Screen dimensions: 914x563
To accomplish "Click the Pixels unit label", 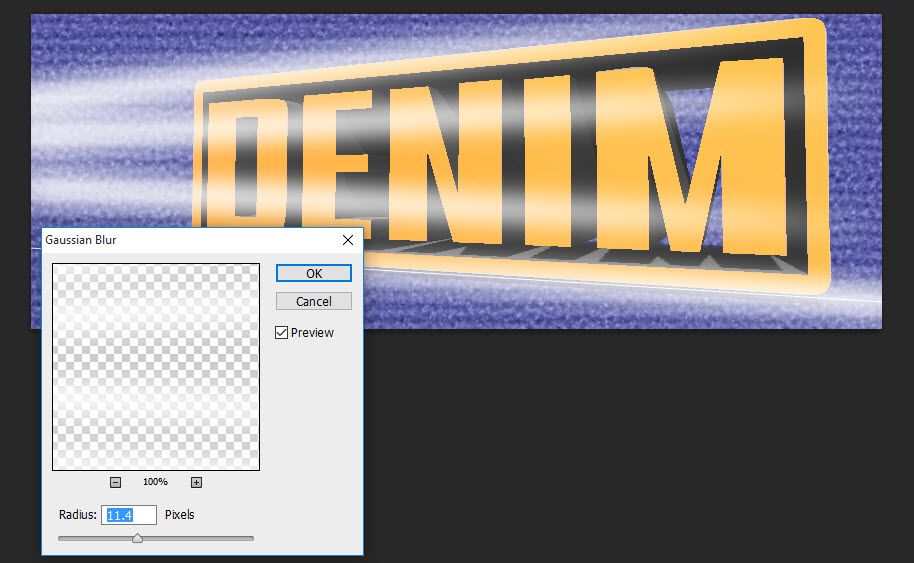I will point(180,515).
